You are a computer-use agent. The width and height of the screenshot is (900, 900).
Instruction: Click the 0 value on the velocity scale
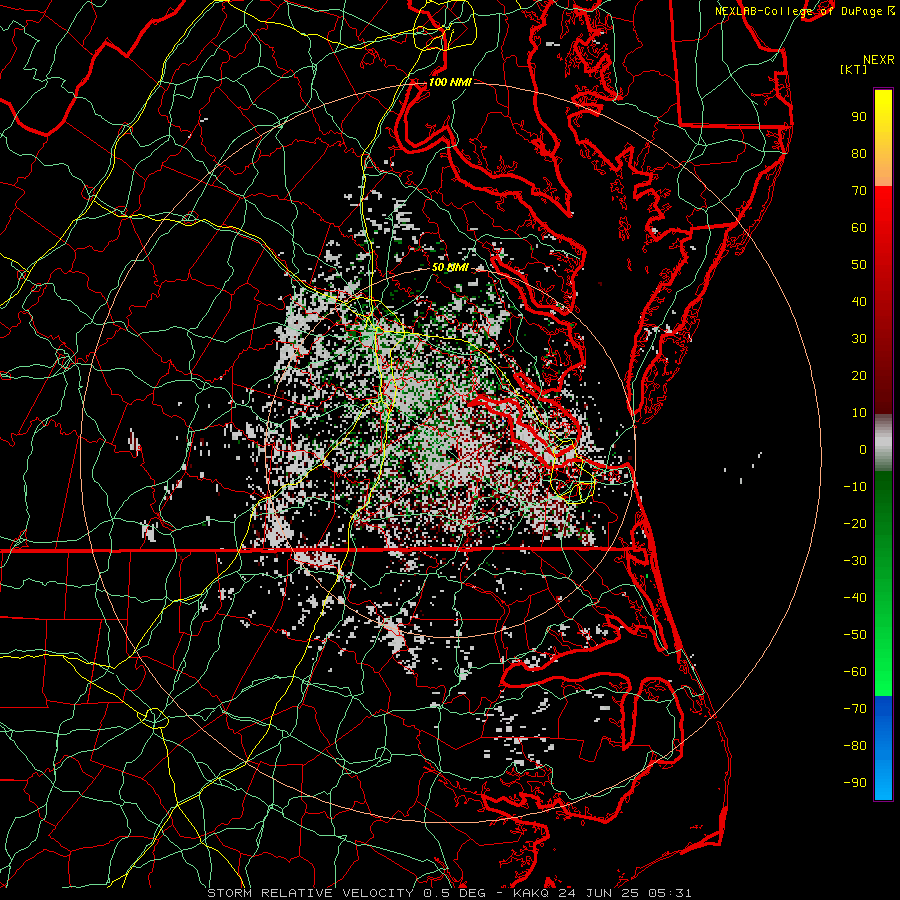point(863,449)
